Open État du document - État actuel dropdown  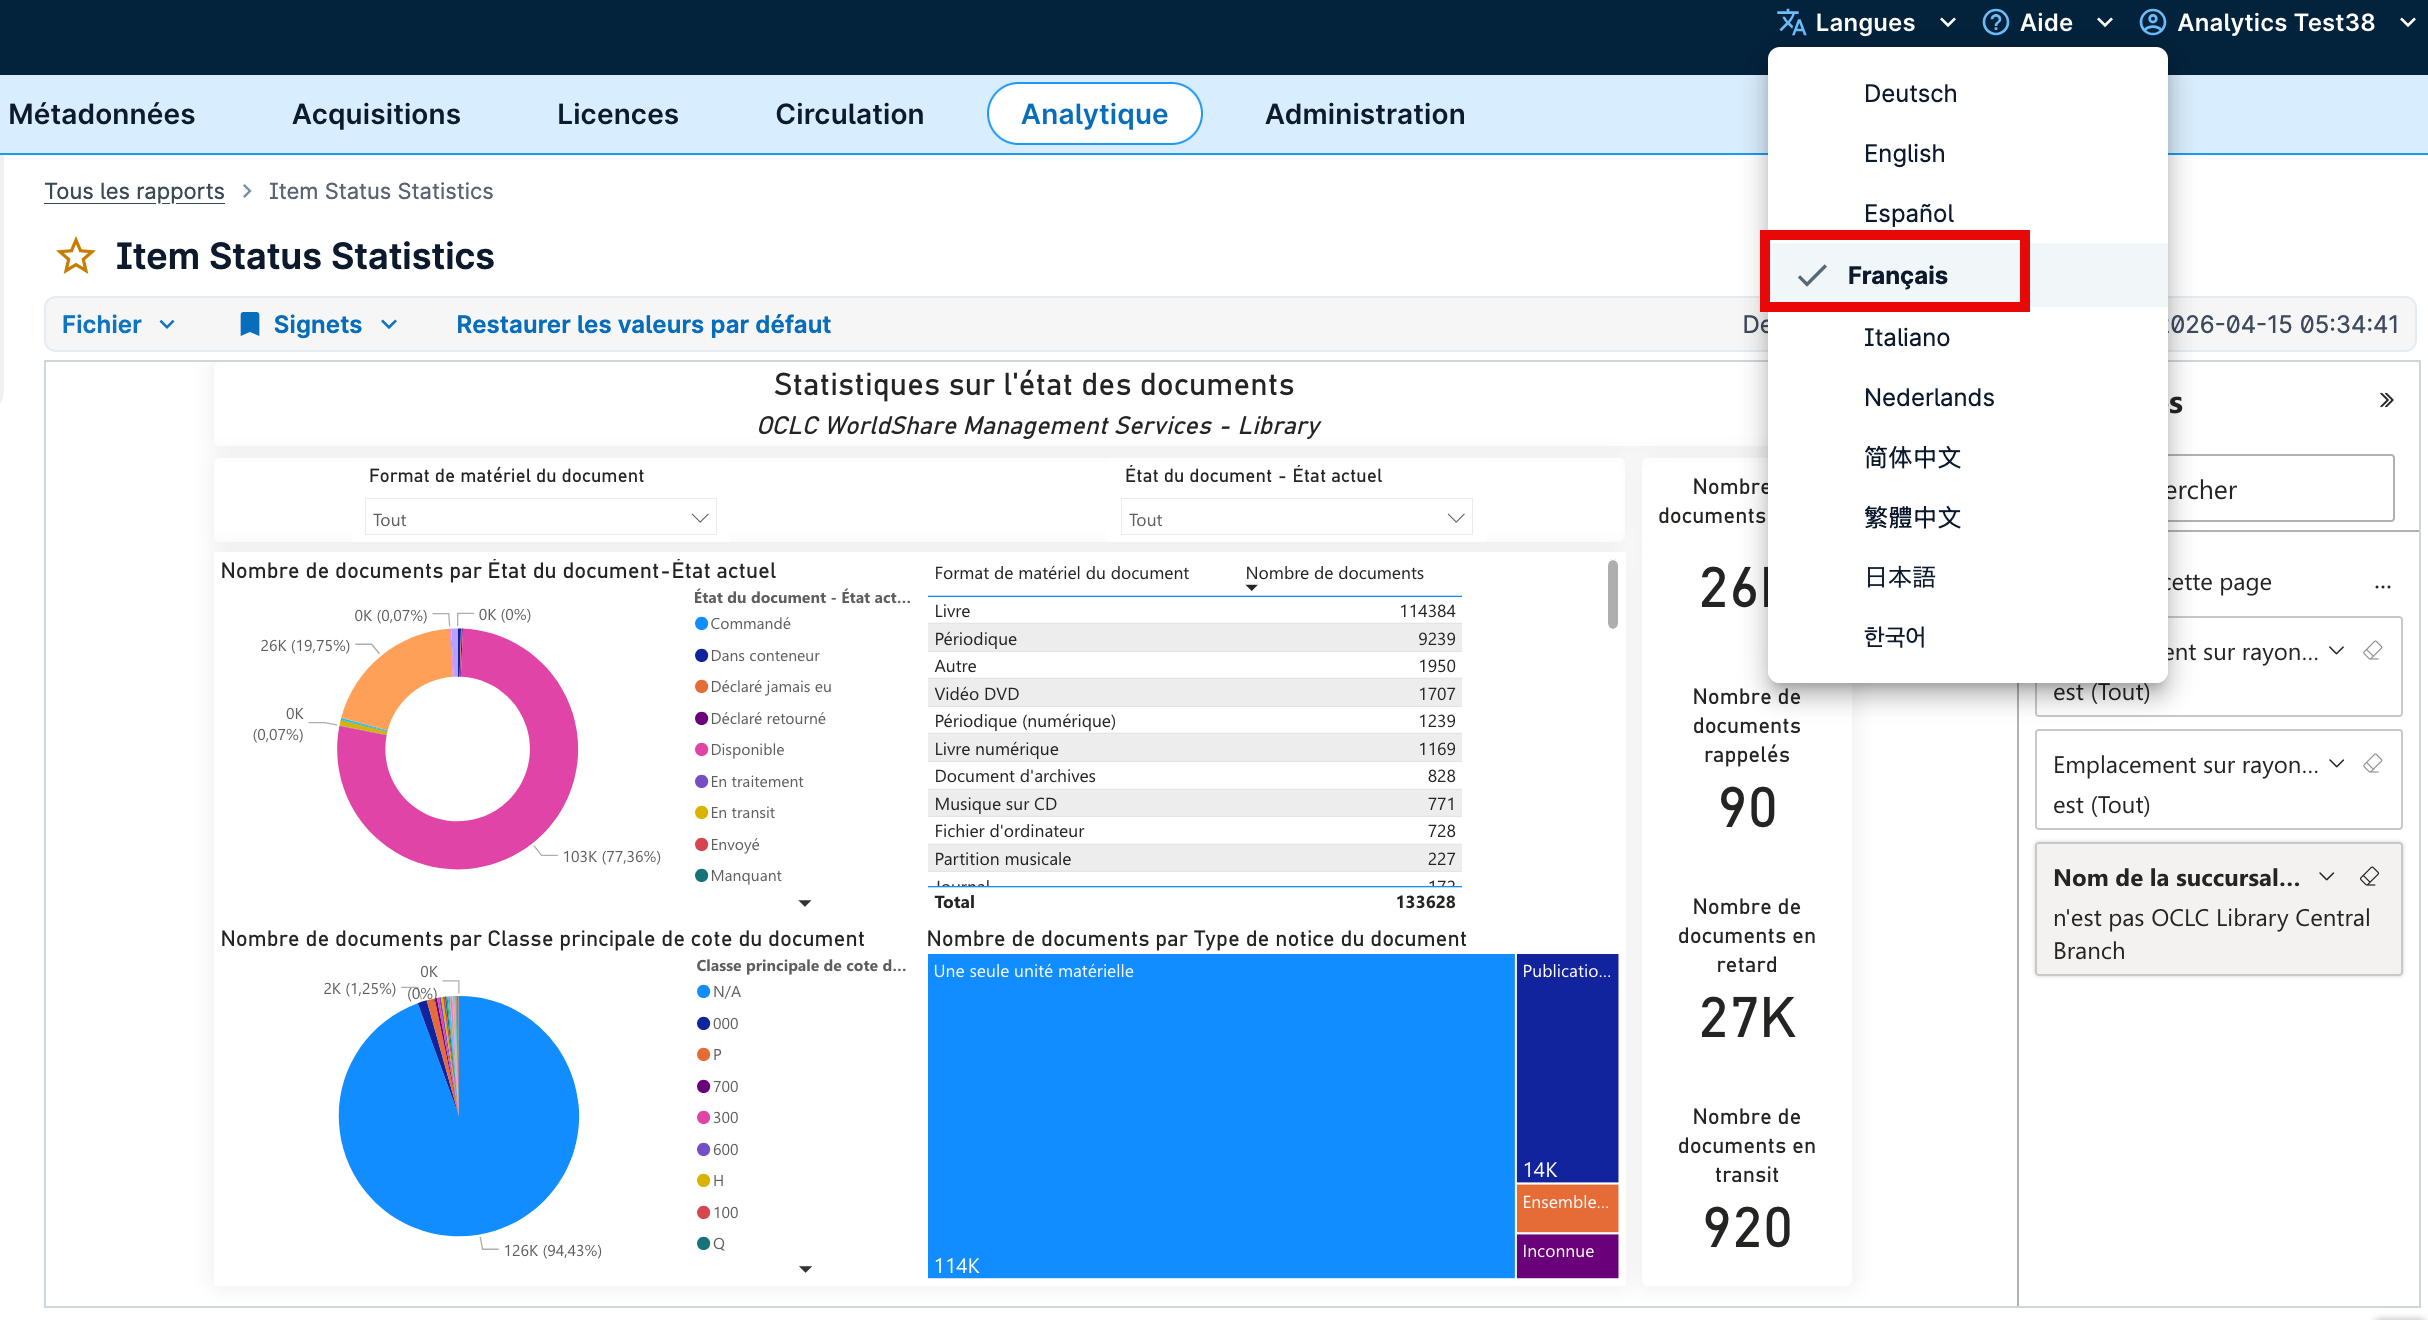coord(1296,518)
